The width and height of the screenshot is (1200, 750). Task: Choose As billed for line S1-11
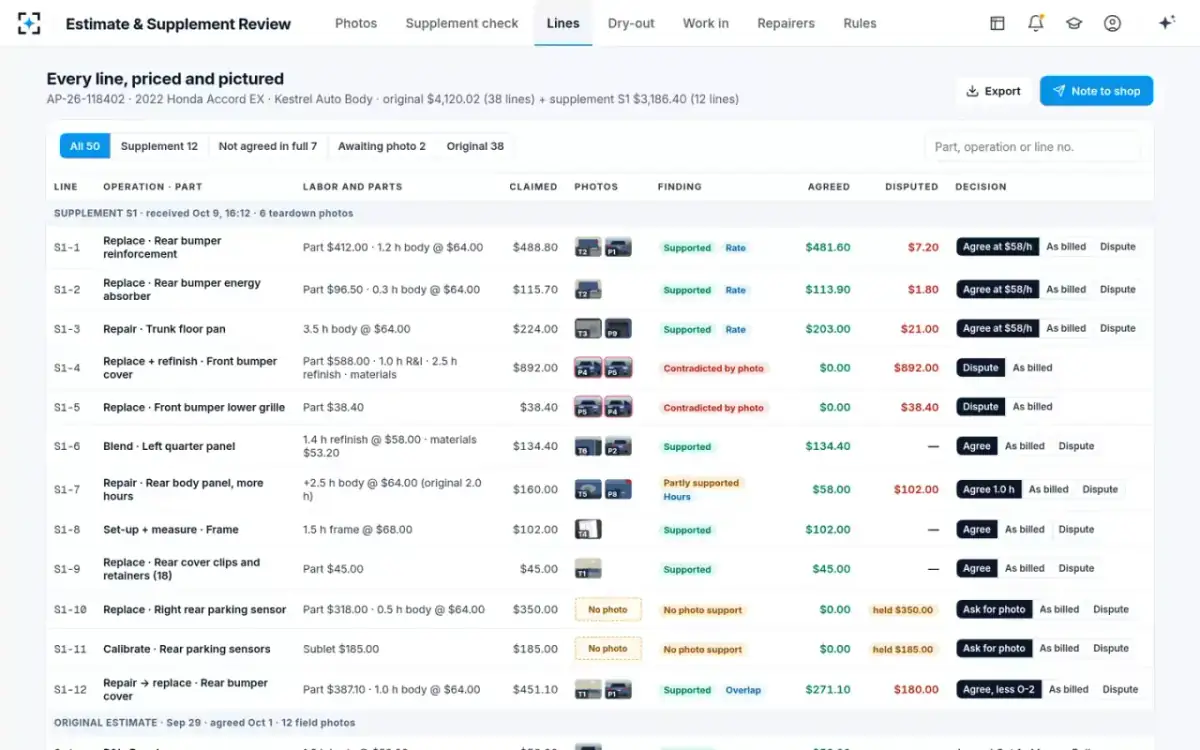pyautogui.click(x=1059, y=648)
